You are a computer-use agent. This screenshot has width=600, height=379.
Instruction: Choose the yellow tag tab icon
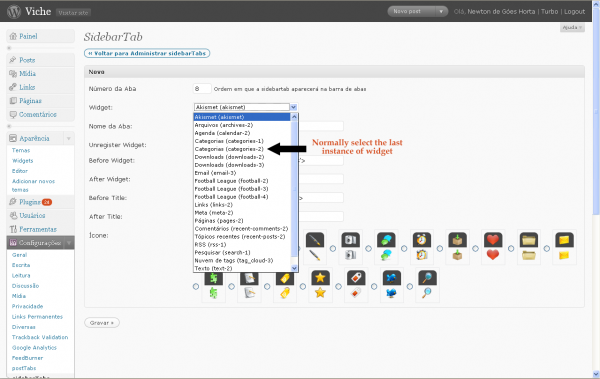285,286
